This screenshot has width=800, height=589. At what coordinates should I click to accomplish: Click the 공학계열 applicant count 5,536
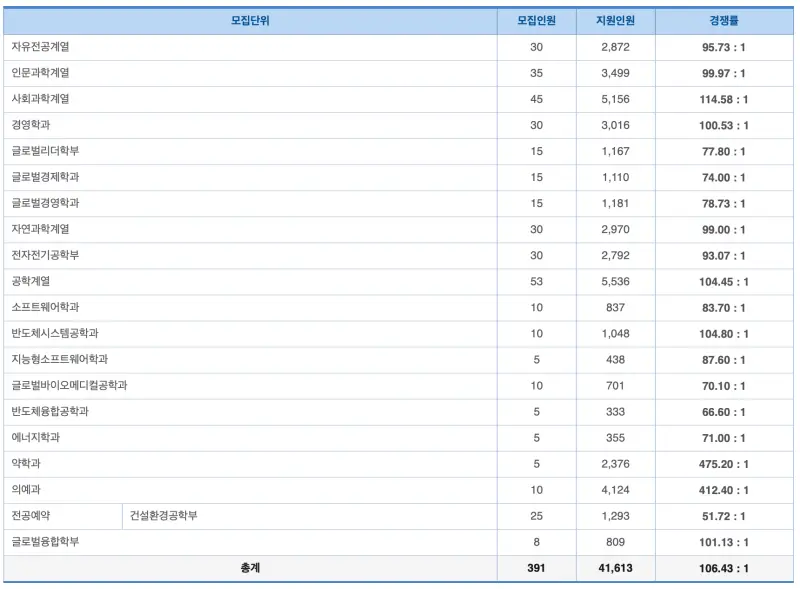[615, 282]
